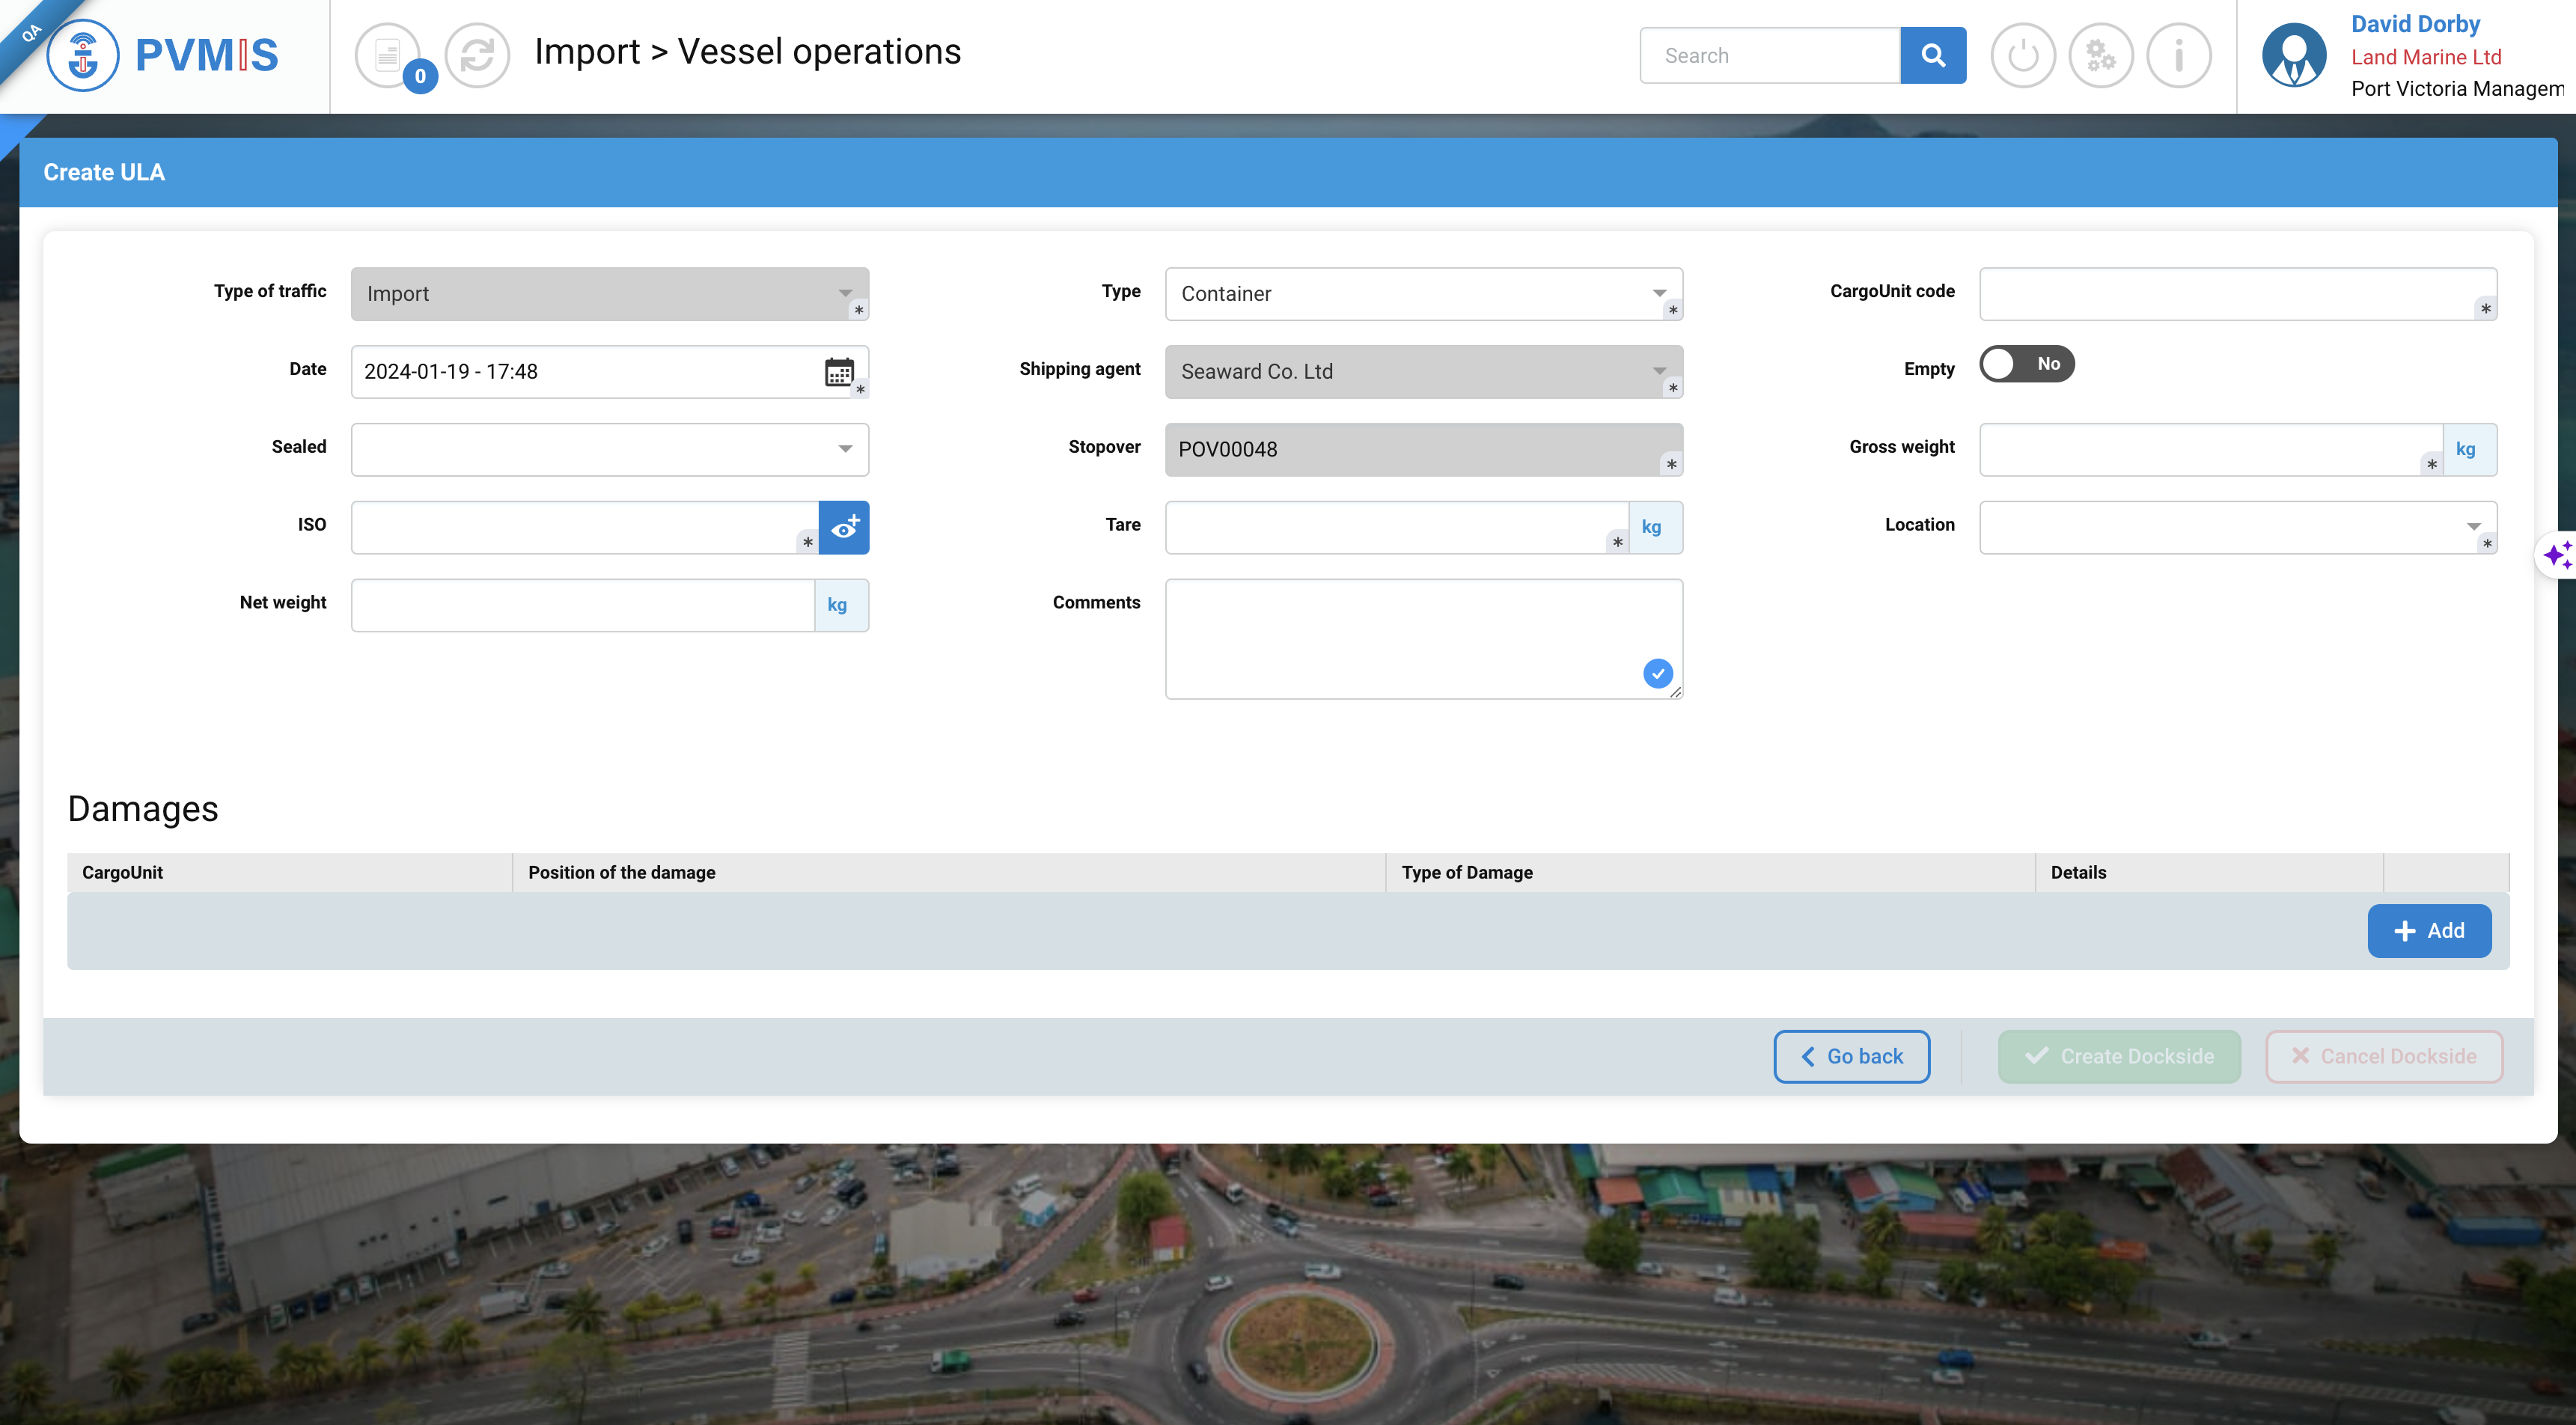This screenshot has height=1425, width=2576.
Task: Click the Port Victoria Management text
Action: 2456,89
